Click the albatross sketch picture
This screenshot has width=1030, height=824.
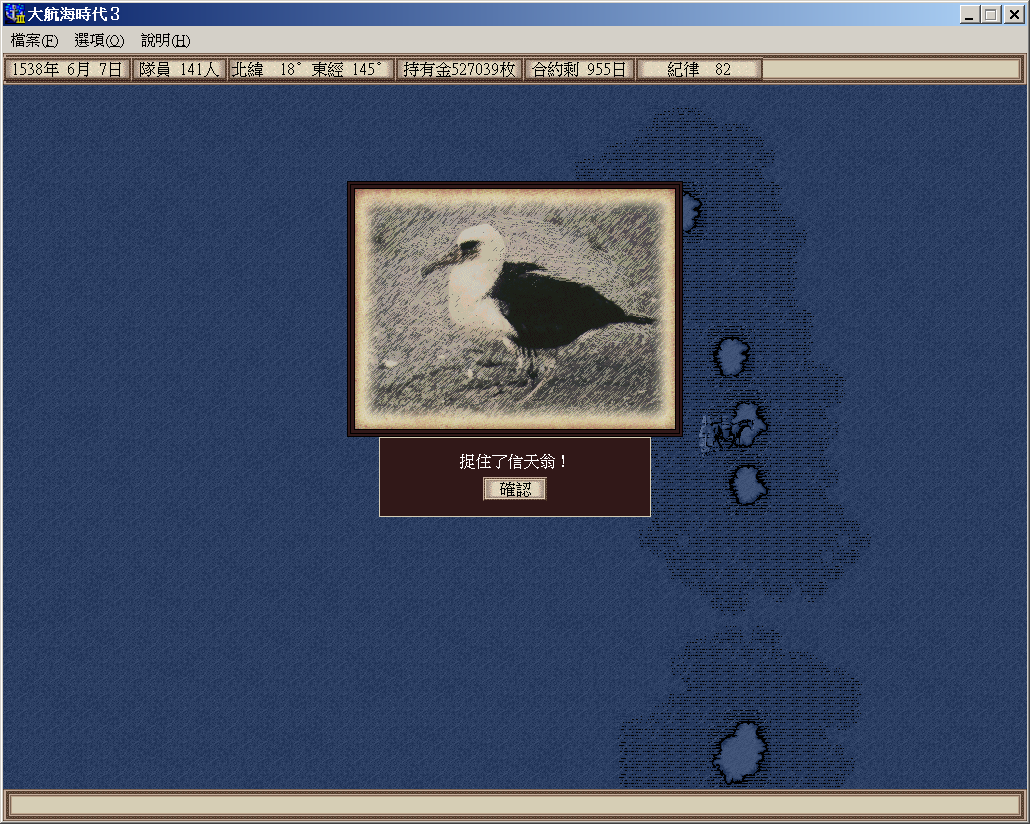click(514, 308)
